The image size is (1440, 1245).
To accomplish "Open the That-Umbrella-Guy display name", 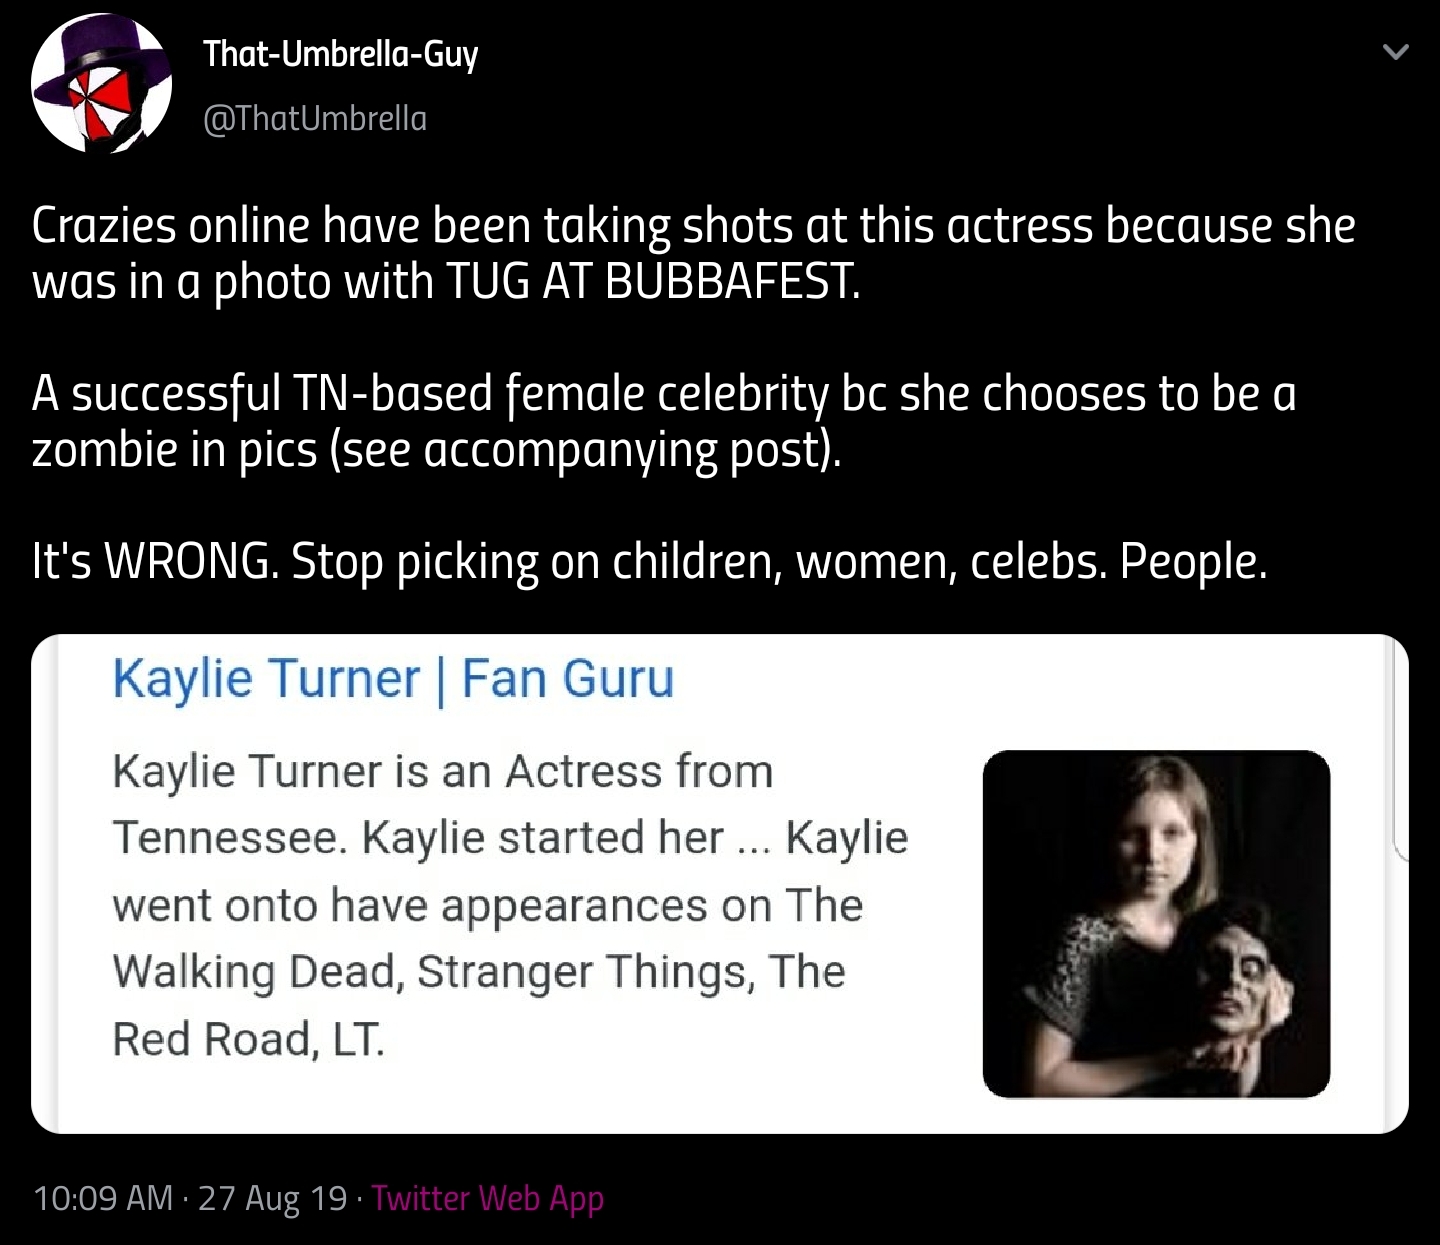I will [x=341, y=53].
